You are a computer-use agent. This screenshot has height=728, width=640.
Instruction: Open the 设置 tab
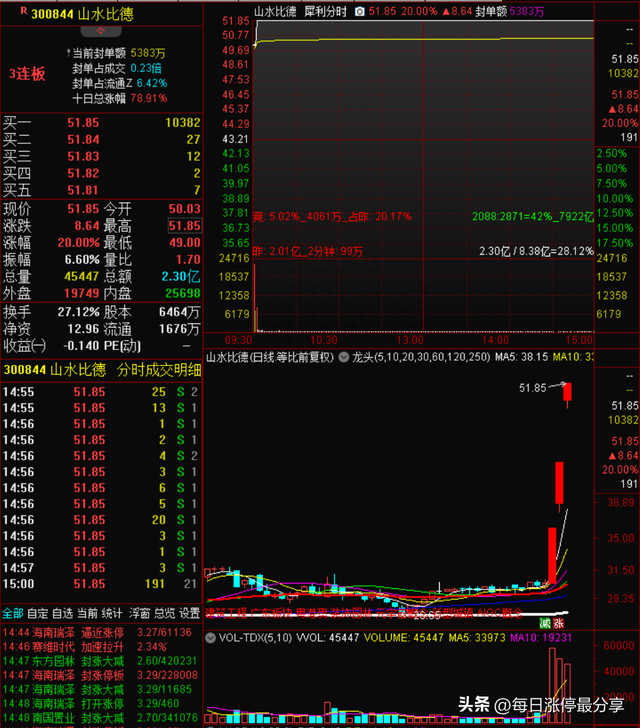coord(189,612)
